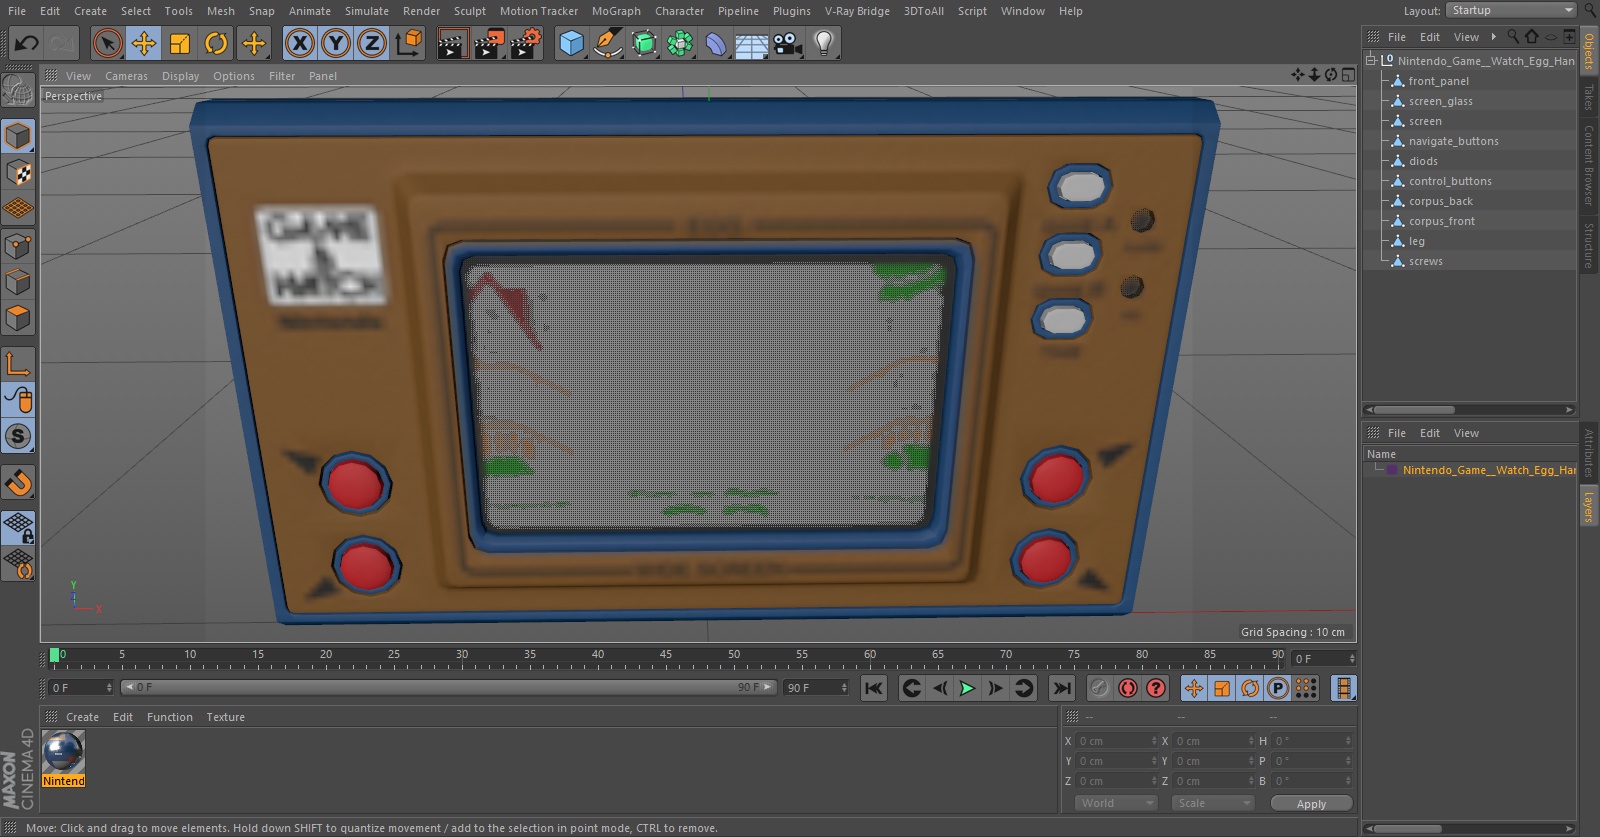Click the Record Active Objects button
The image size is (1600, 837).
tap(1099, 688)
